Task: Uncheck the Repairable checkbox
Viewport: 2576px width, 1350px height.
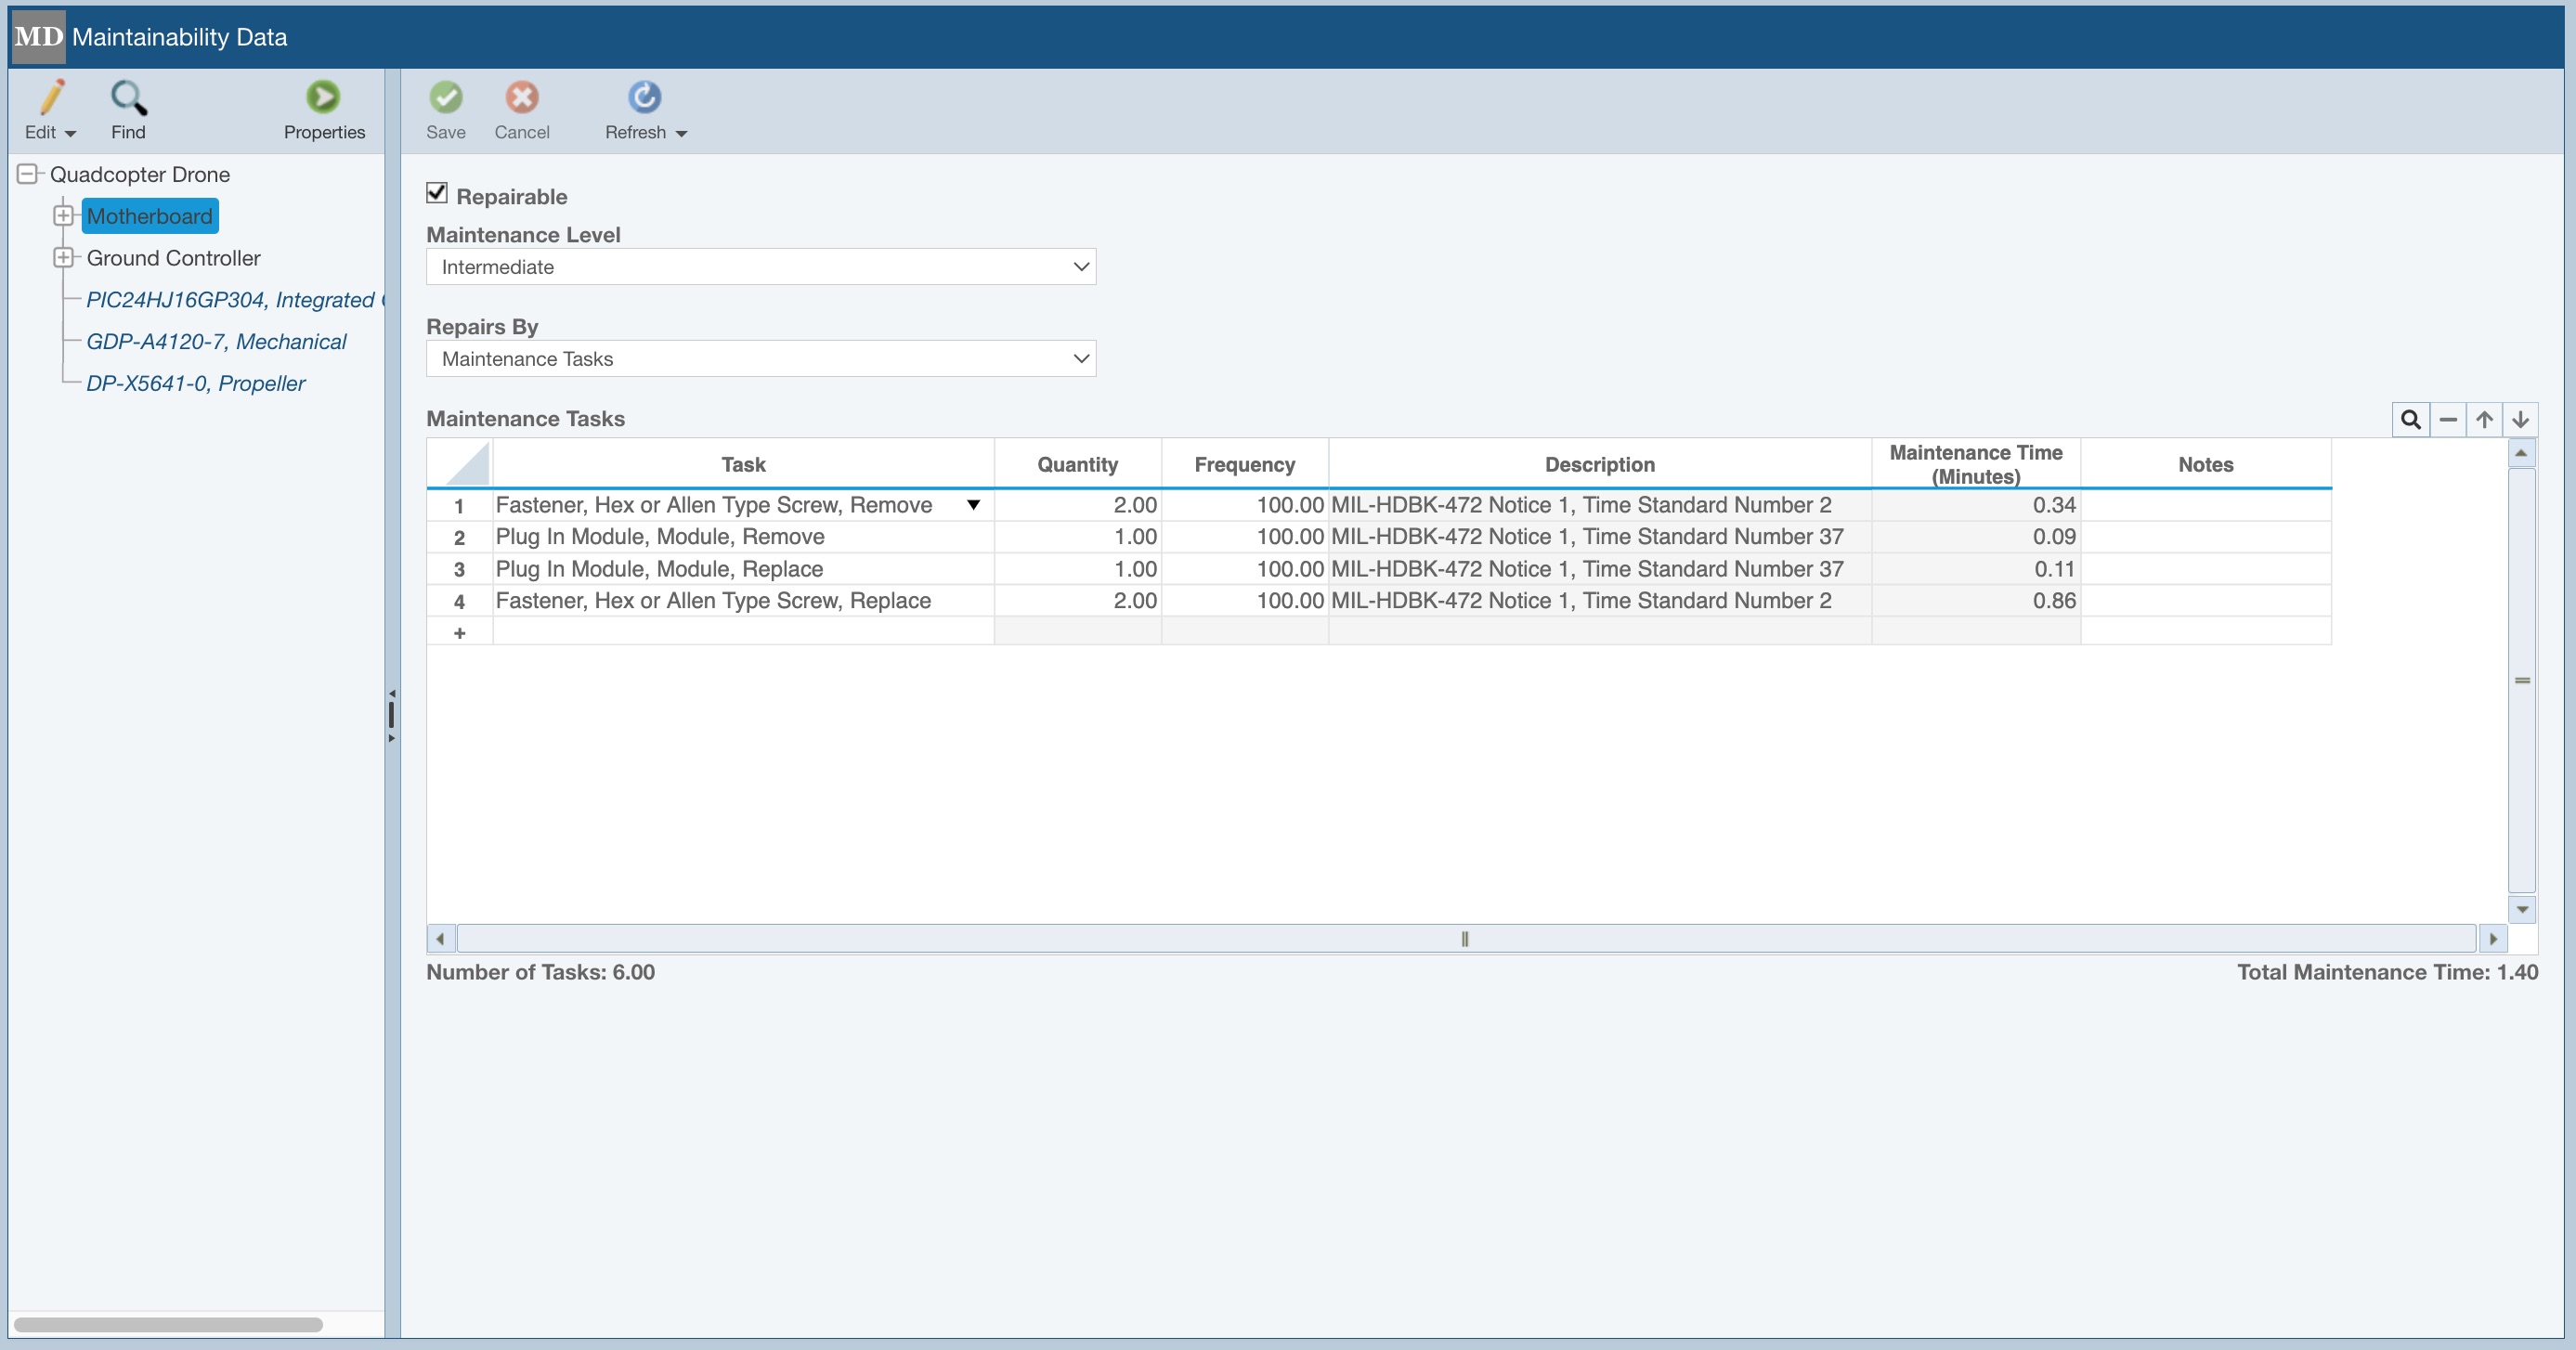Action: (x=437, y=193)
